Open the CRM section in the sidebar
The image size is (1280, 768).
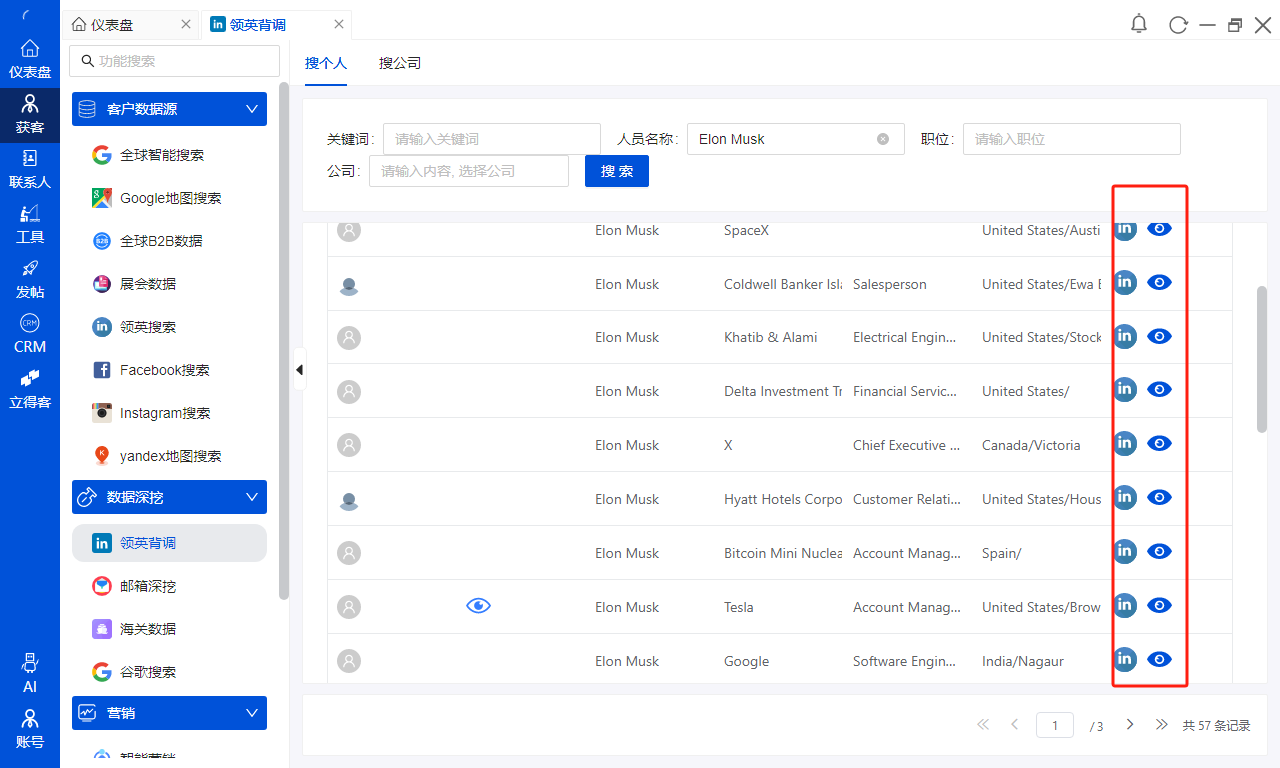click(30, 334)
